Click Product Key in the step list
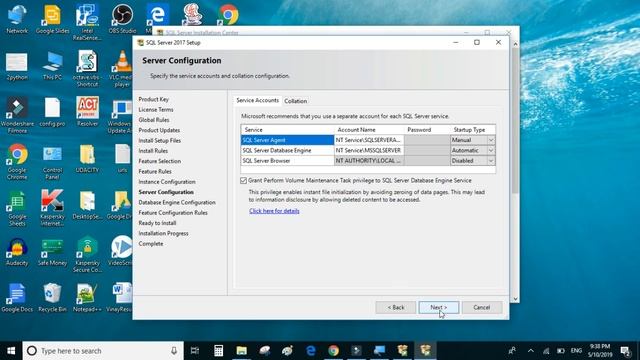640x360 pixels. tap(153, 99)
